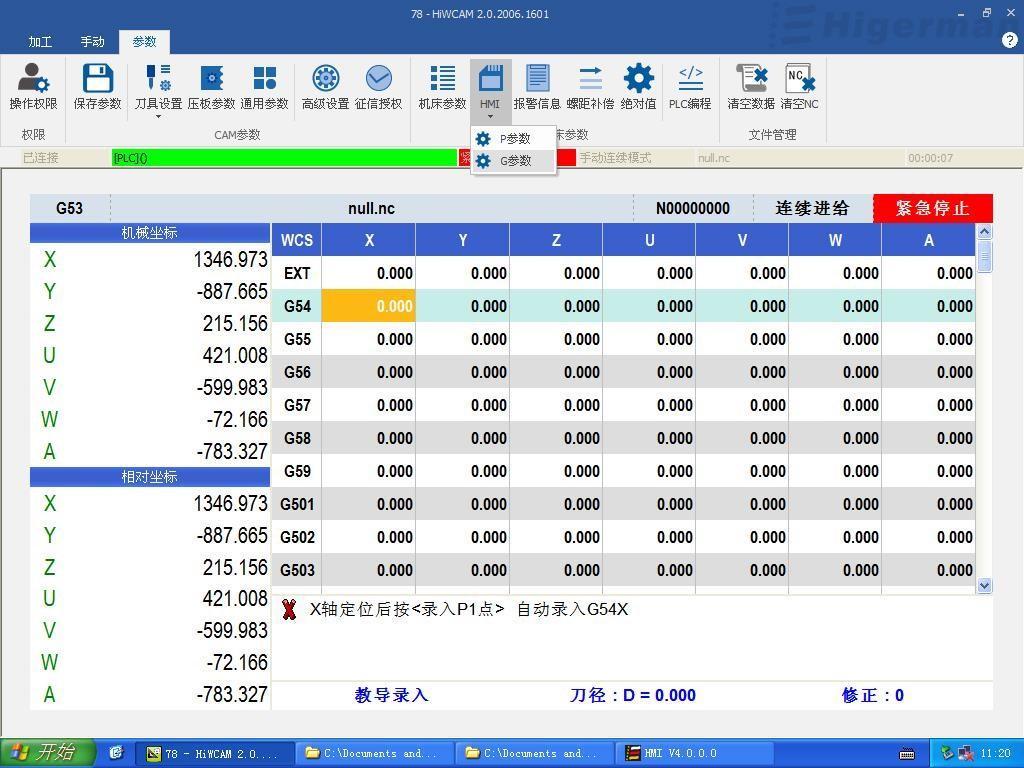The height and width of the screenshot is (768, 1024).
Task: Click the G54 row header
Action: 296,306
